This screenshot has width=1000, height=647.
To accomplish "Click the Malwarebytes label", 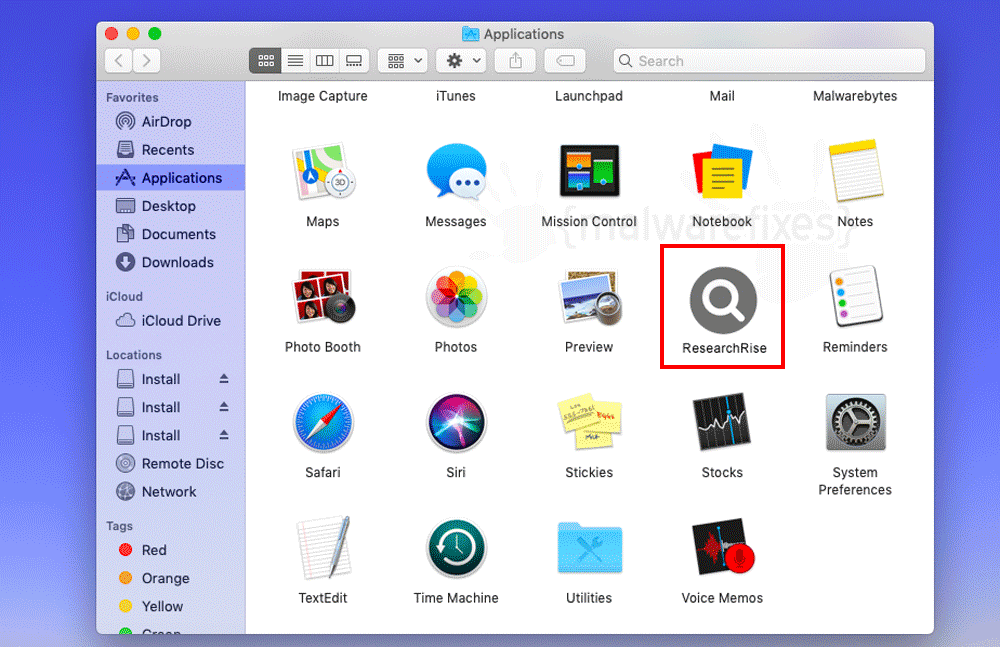I will (855, 96).
